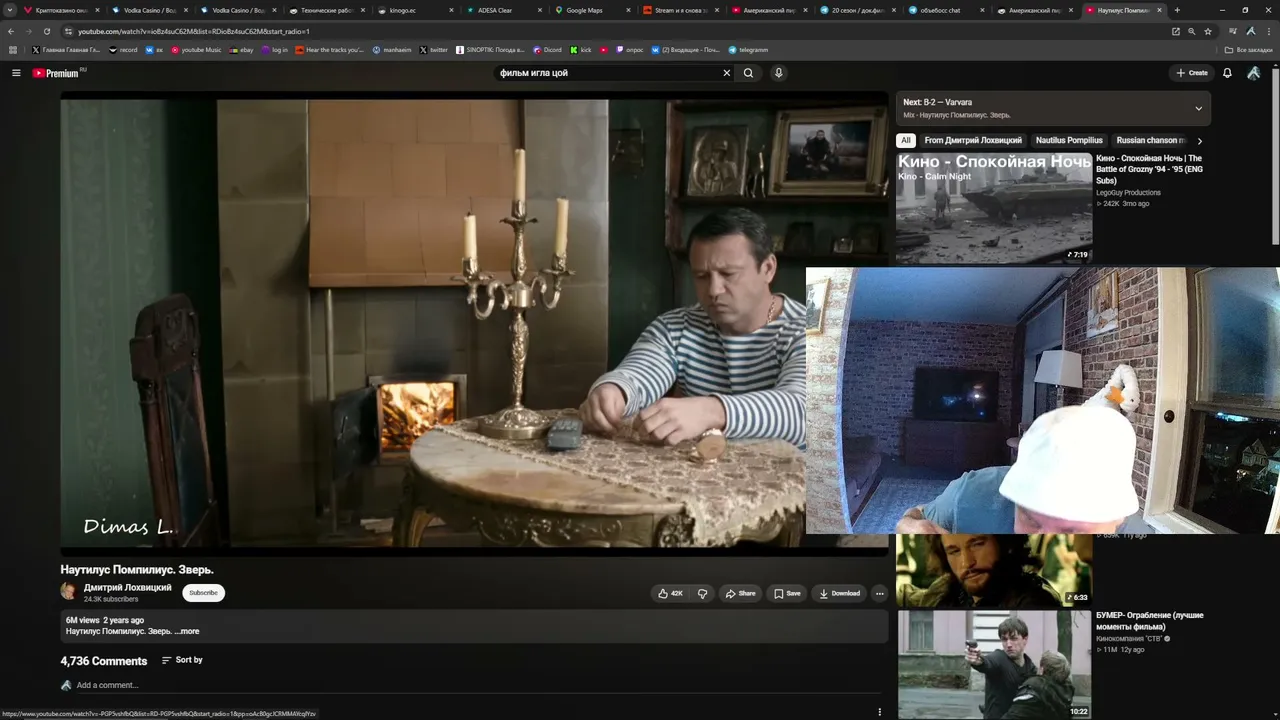Open the manhaeim bookmark
This screenshot has height=720, width=1280.
point(391,50)
